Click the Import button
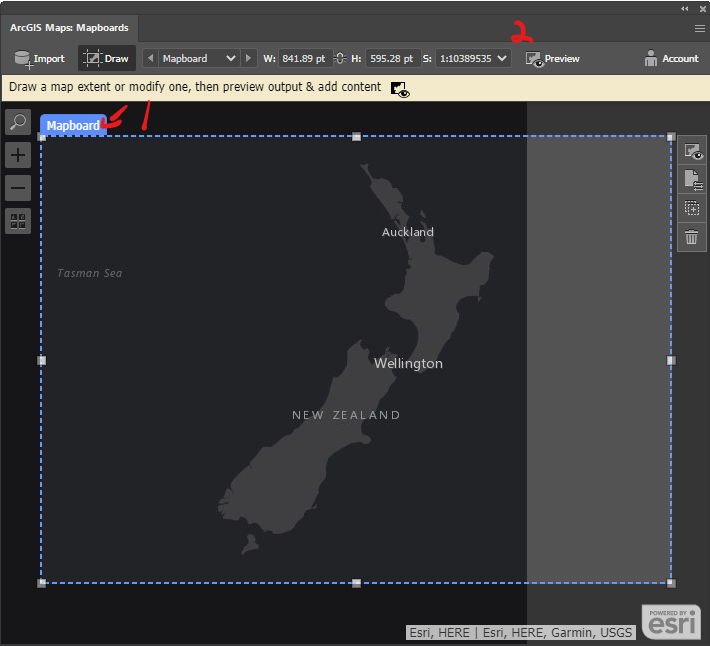Image resolution: width=710 pixels, height=646 pixels. point(39,58)
